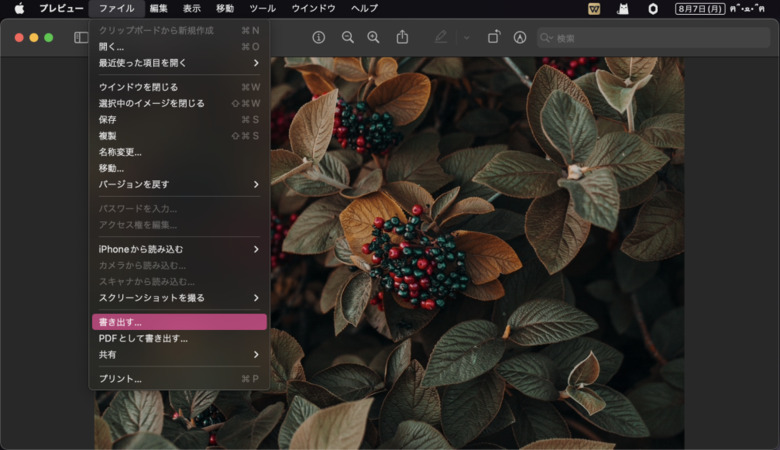Open the 移動 menu in the menu bar
This screenshot has height=450, width=780.
[x=225, y=8]
